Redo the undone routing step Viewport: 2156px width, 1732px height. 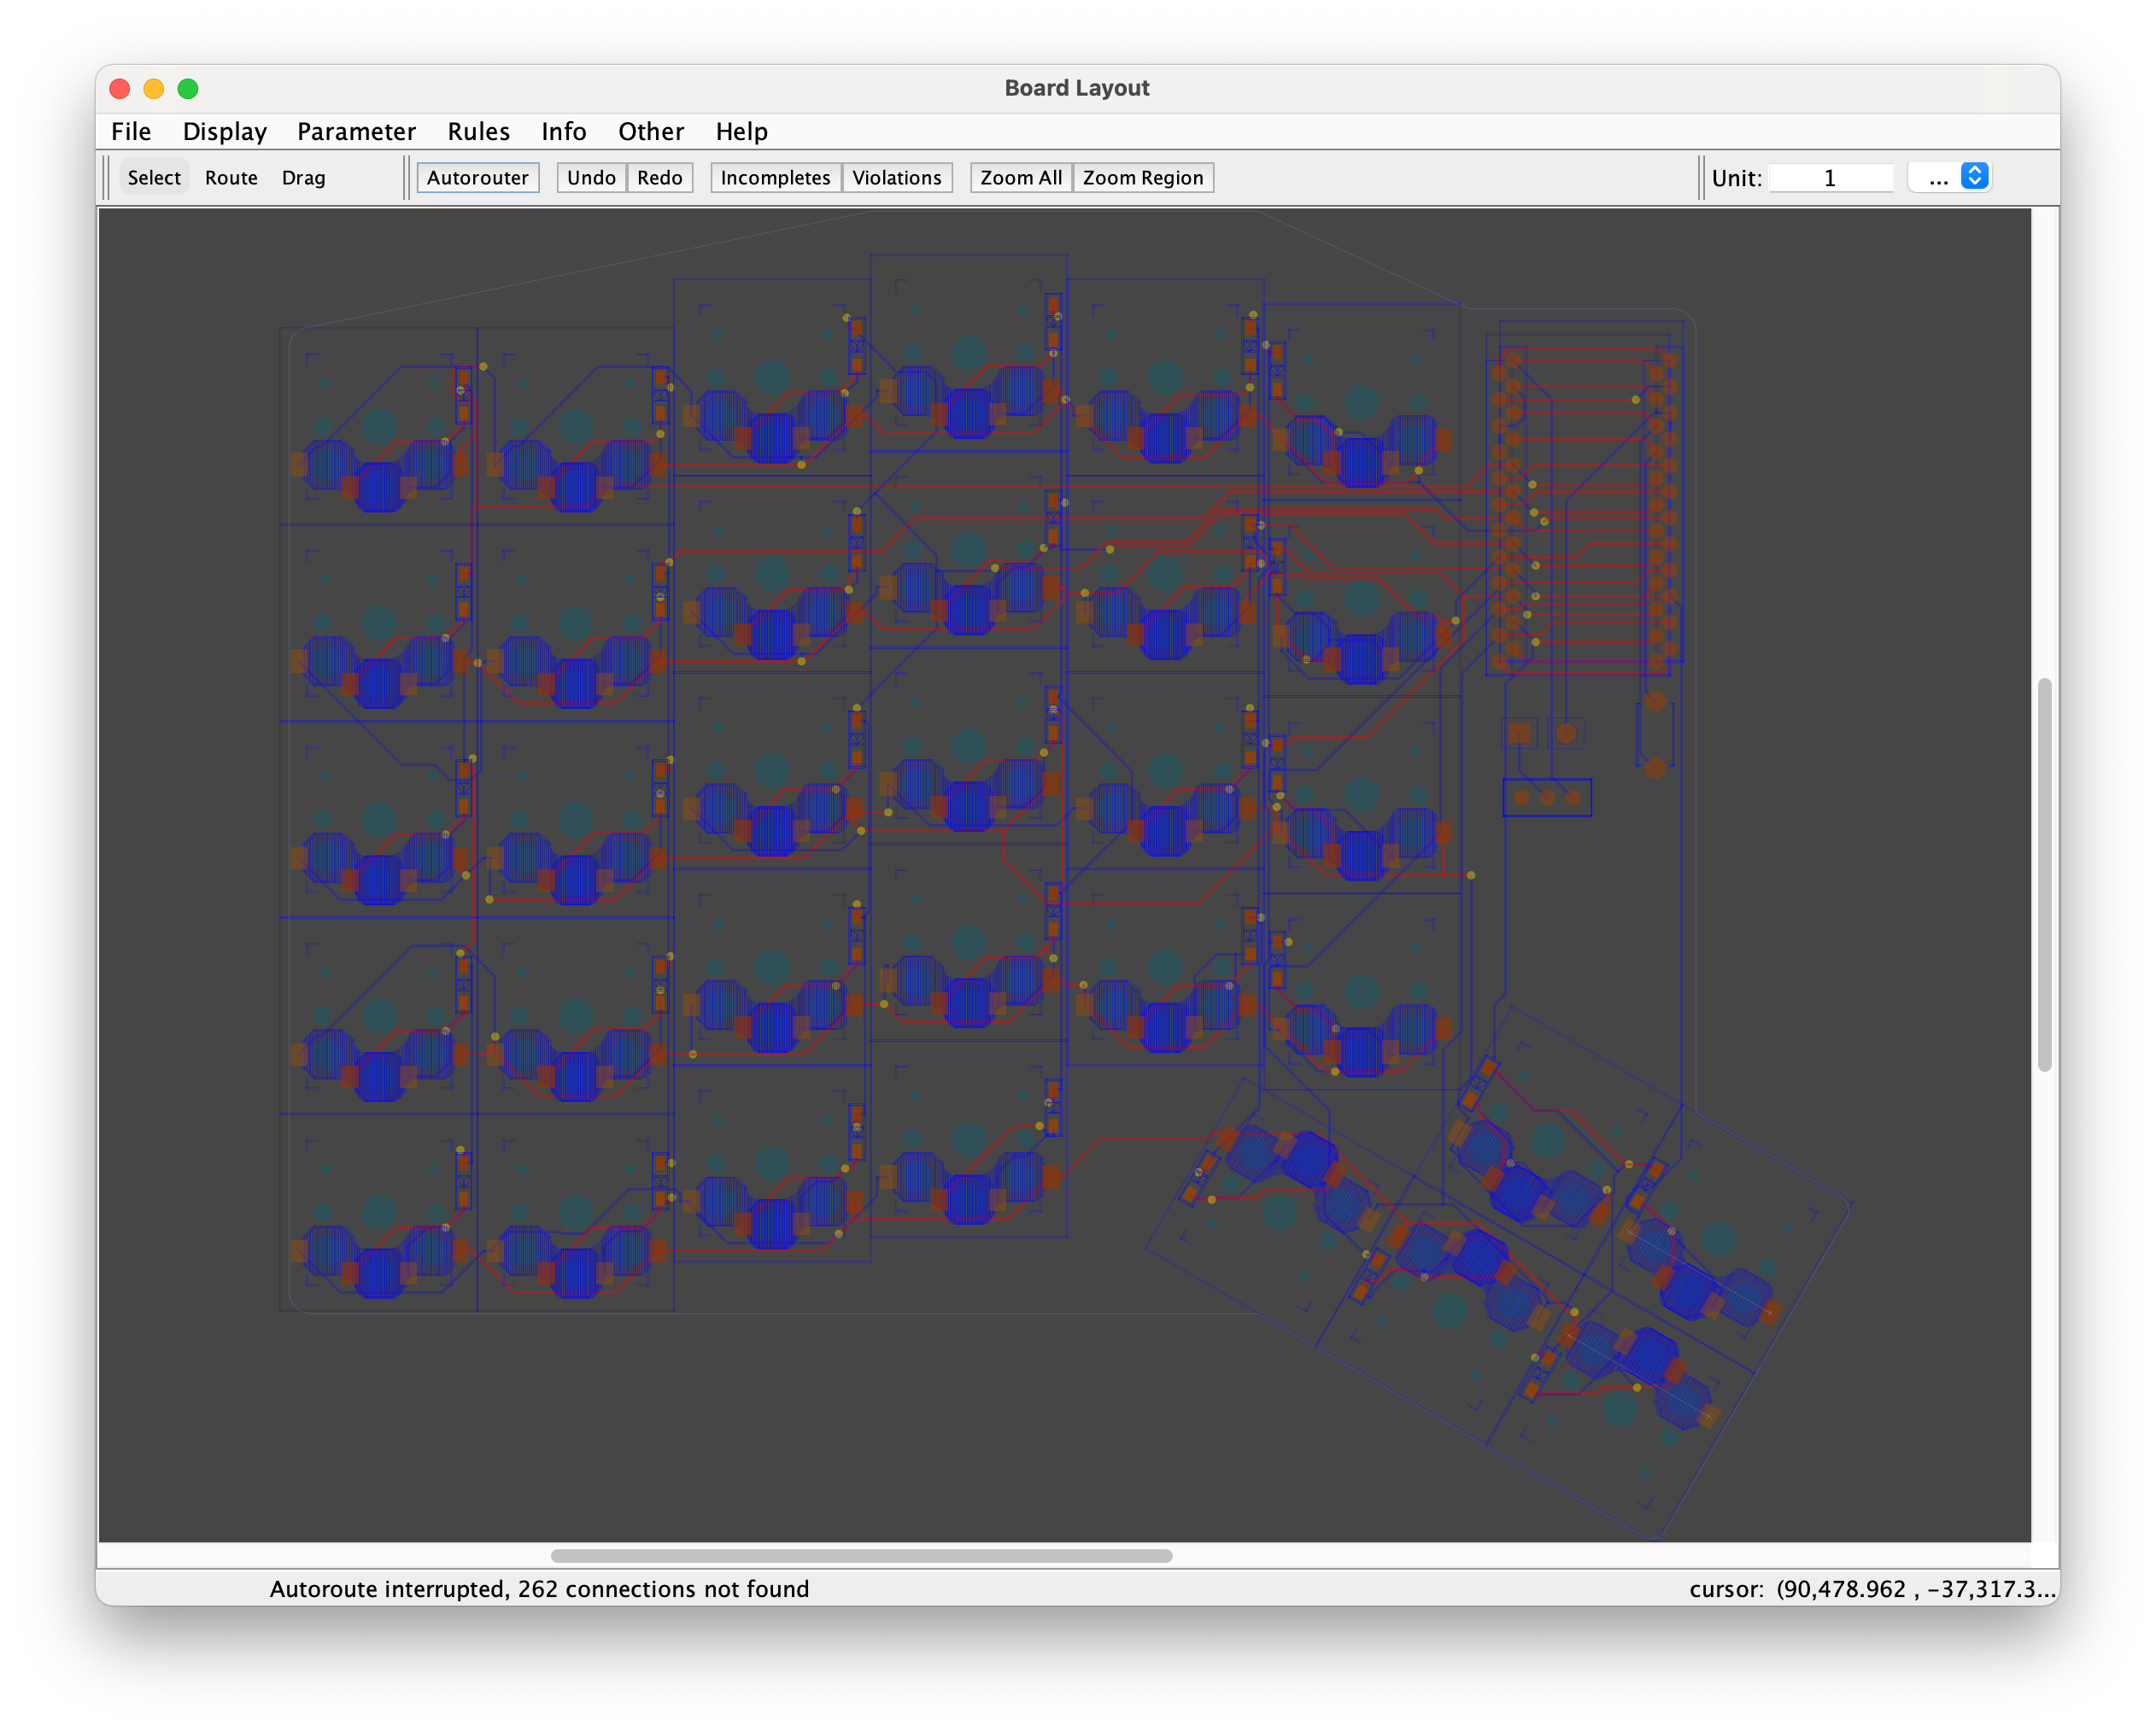659,177
